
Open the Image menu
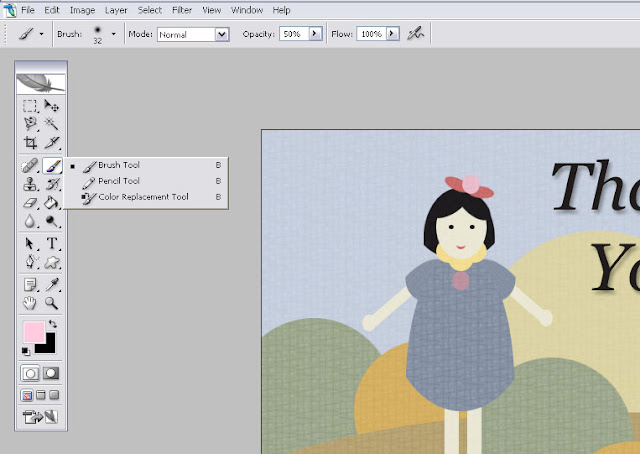[82, 10]
